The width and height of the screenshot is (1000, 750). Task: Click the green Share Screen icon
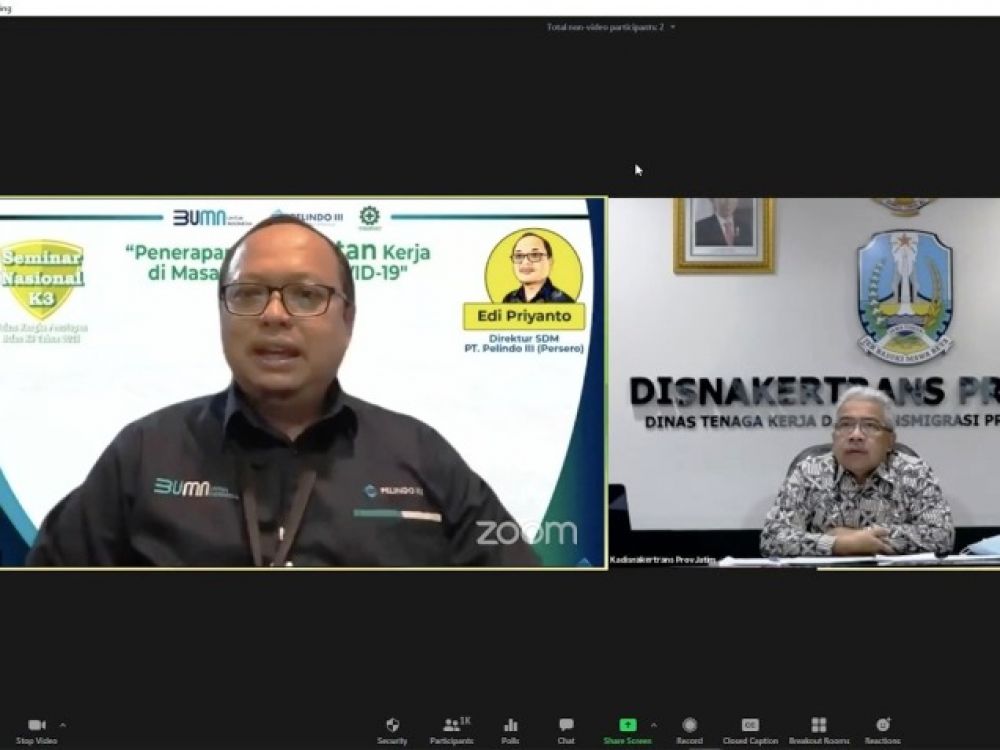tap(627, 725)
